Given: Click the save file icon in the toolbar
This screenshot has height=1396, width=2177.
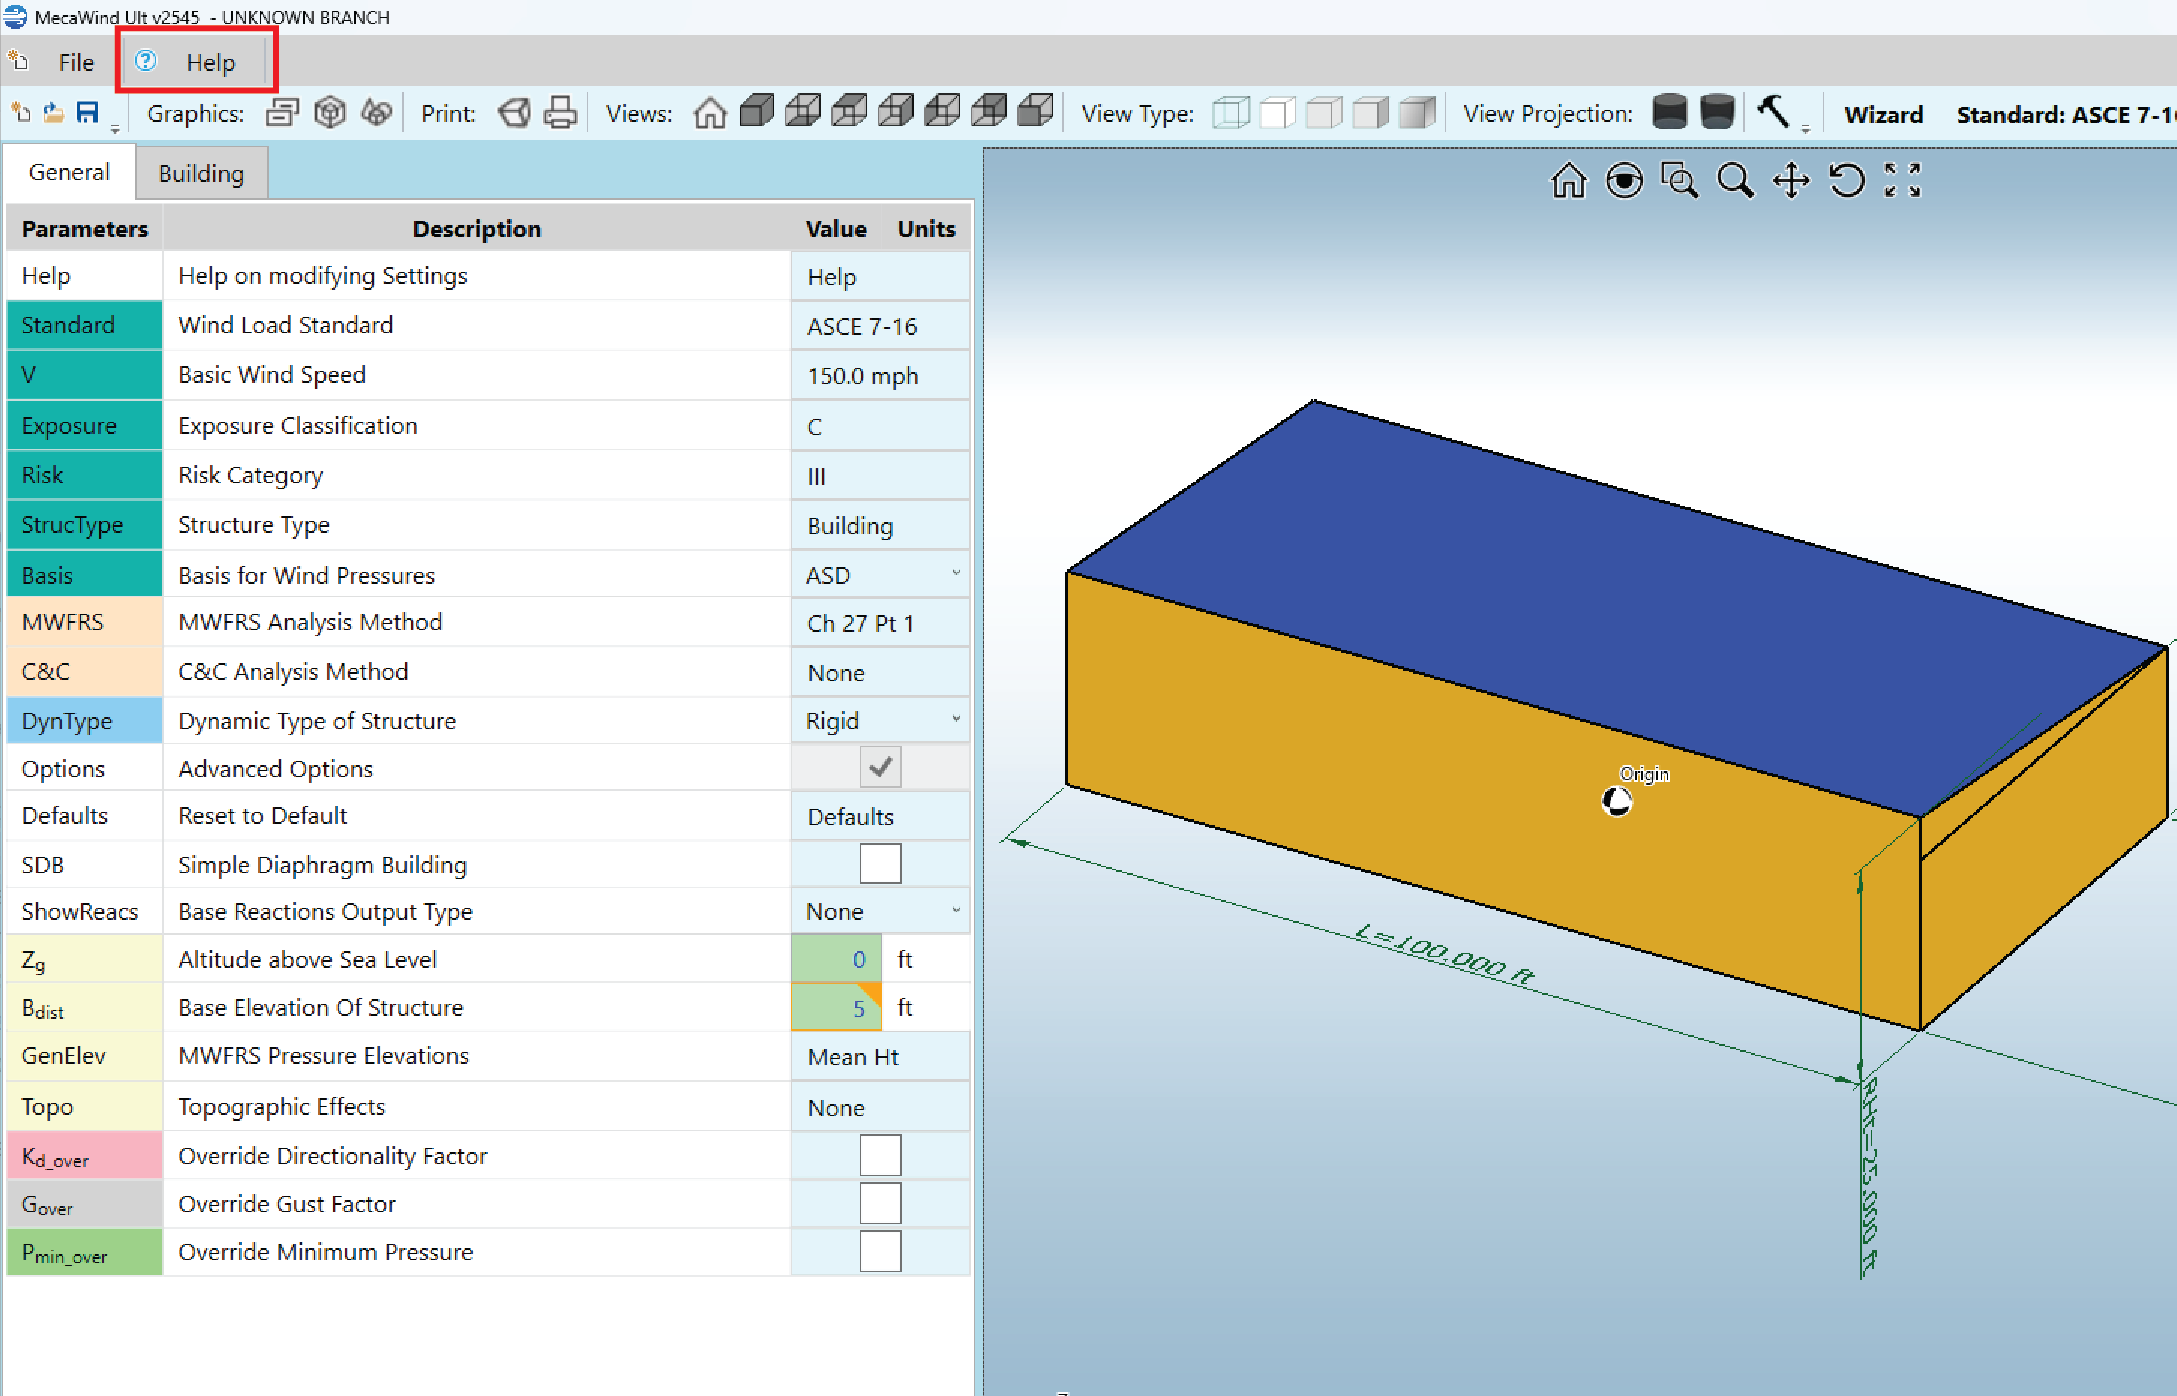Looking at the screenshot, I should click(x=88, y=113).
